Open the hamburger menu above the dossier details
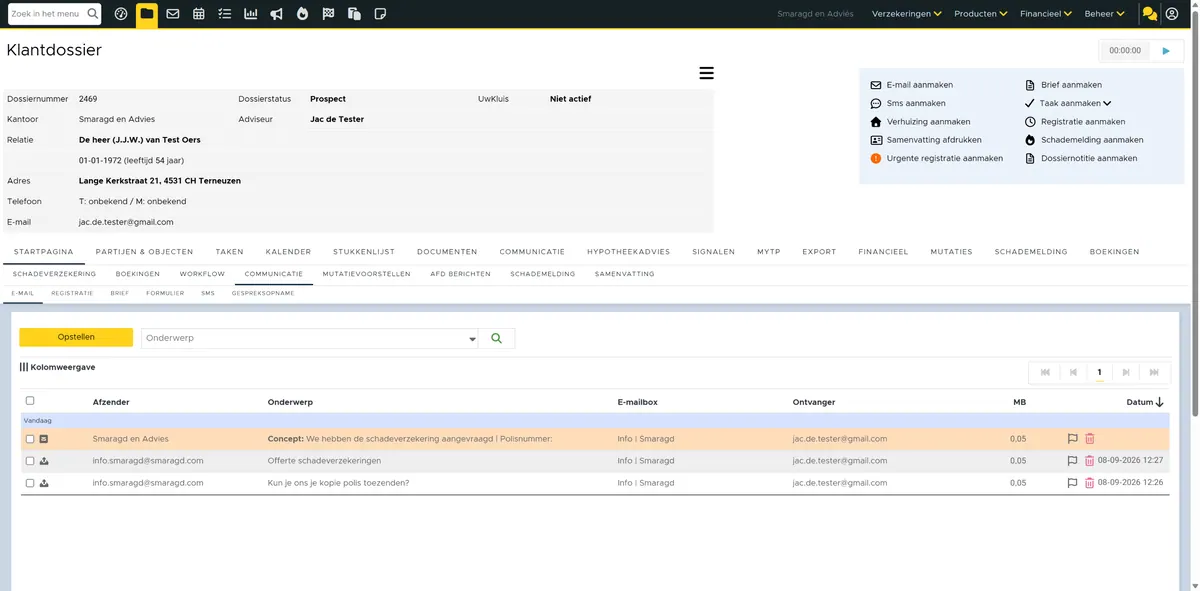1200x591 pixels. coord(706,73)
